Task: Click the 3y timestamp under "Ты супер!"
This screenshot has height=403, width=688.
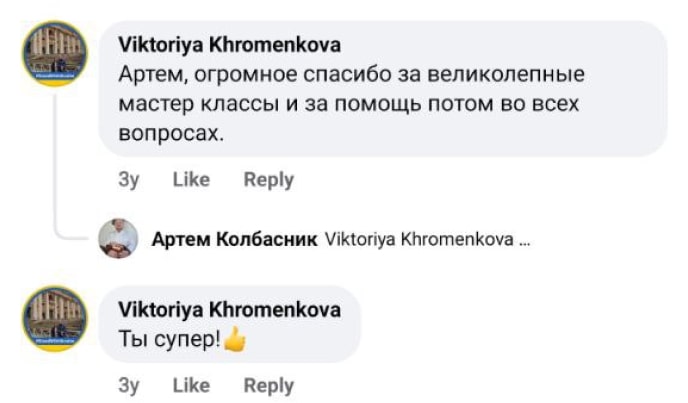Action: pyautogui.click(x=129, y=385)
